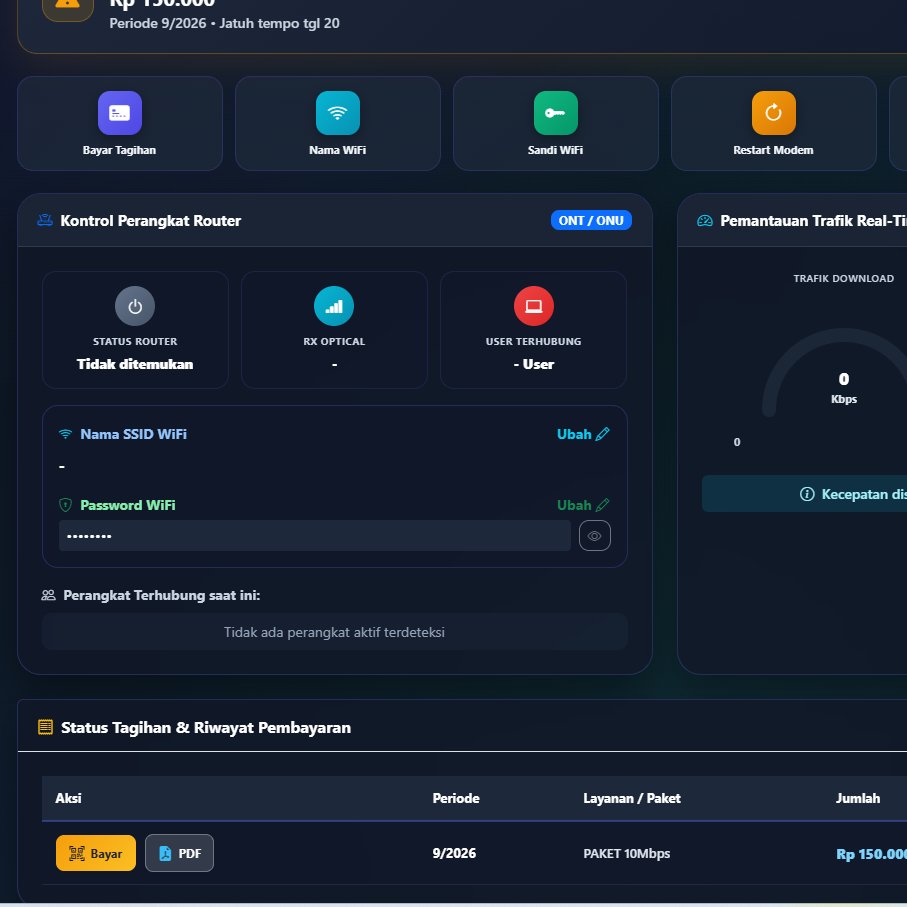The width and height of the screenshot is (907, 907).
Task: Click the User Terhubung laptop icon
Action: point(533,306)
